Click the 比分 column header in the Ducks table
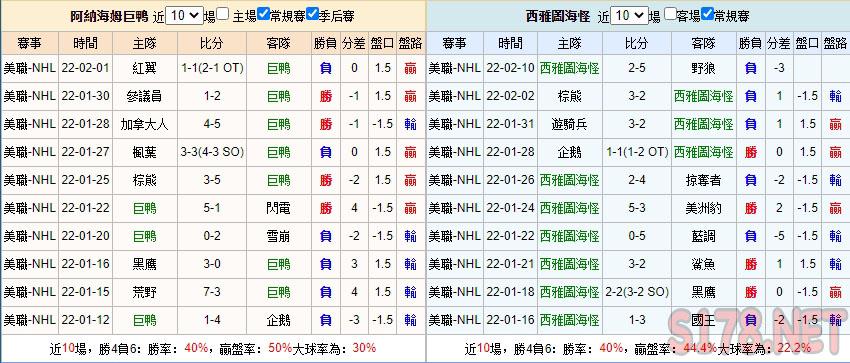 pyautogui.click(x=212, y=43)
